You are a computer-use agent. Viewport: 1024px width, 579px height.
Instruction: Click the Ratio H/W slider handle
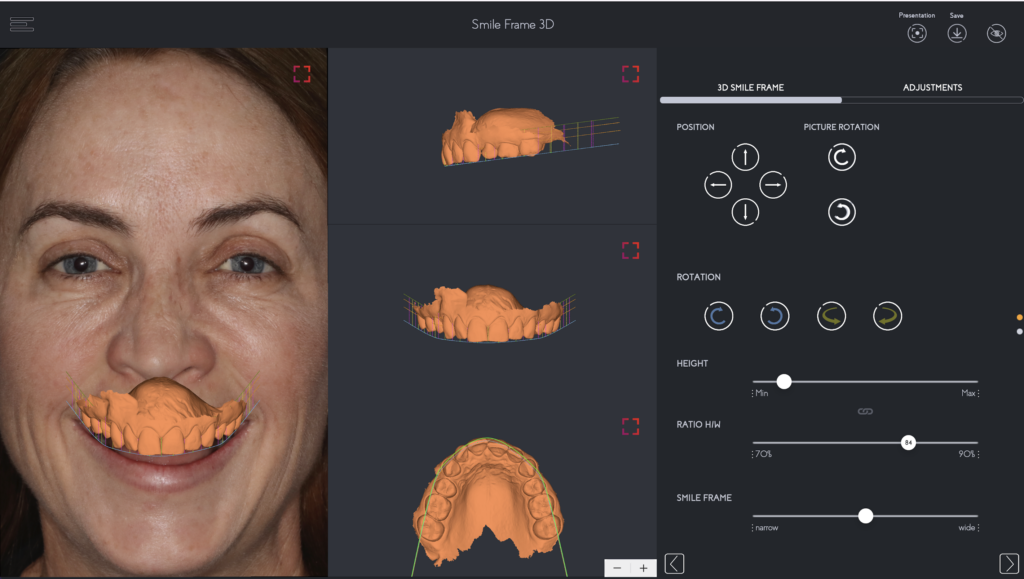pos(908,443)
